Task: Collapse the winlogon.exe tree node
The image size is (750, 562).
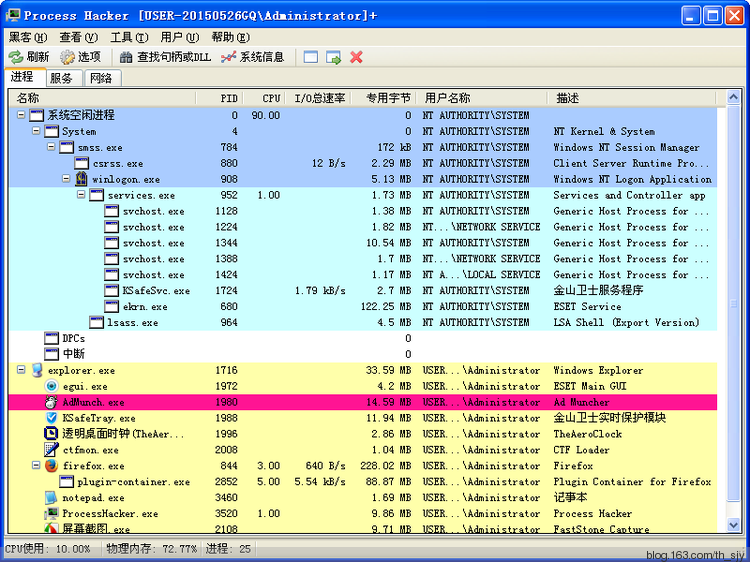Action: click(x=66, y=178)
